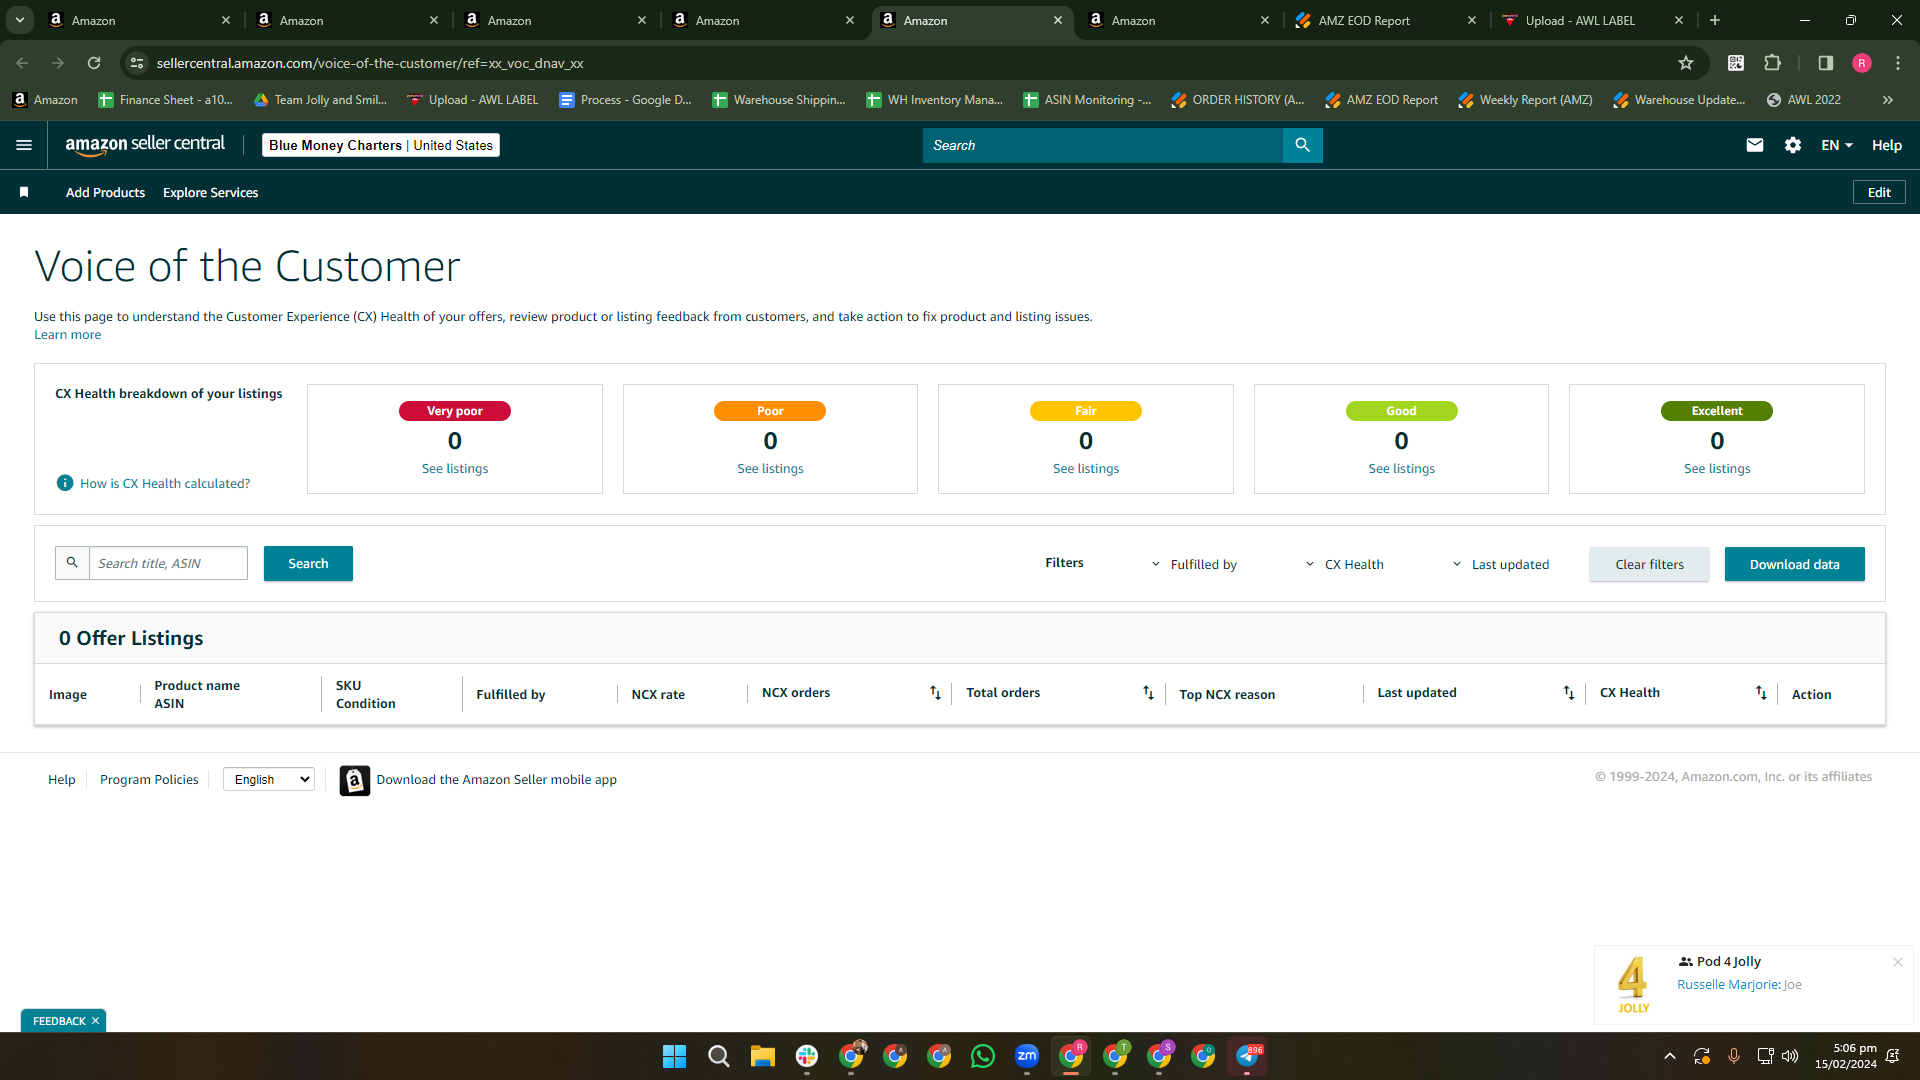Screen dimensions: 1920x1080
Task: Close the FEEDBACK tab
Action: point(95,1021)
